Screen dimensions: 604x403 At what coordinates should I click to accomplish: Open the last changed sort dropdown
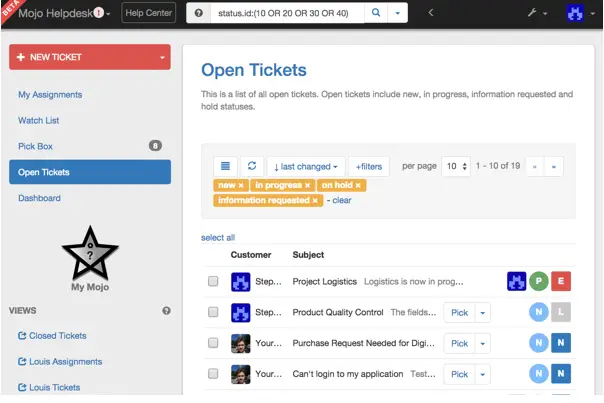306,166
